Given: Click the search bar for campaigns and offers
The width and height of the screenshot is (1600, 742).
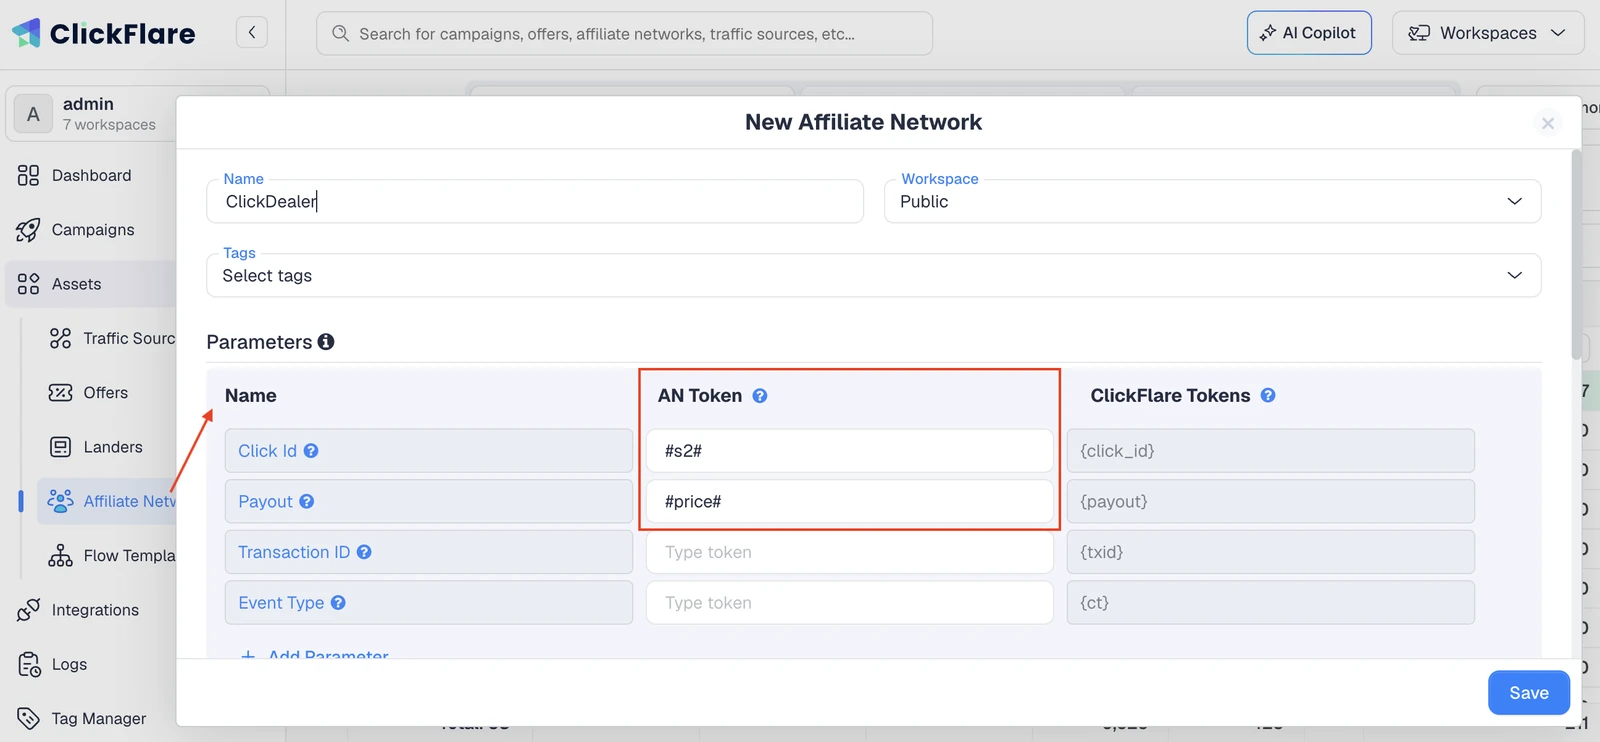Looking at the screenshot, I should (625, 34).
